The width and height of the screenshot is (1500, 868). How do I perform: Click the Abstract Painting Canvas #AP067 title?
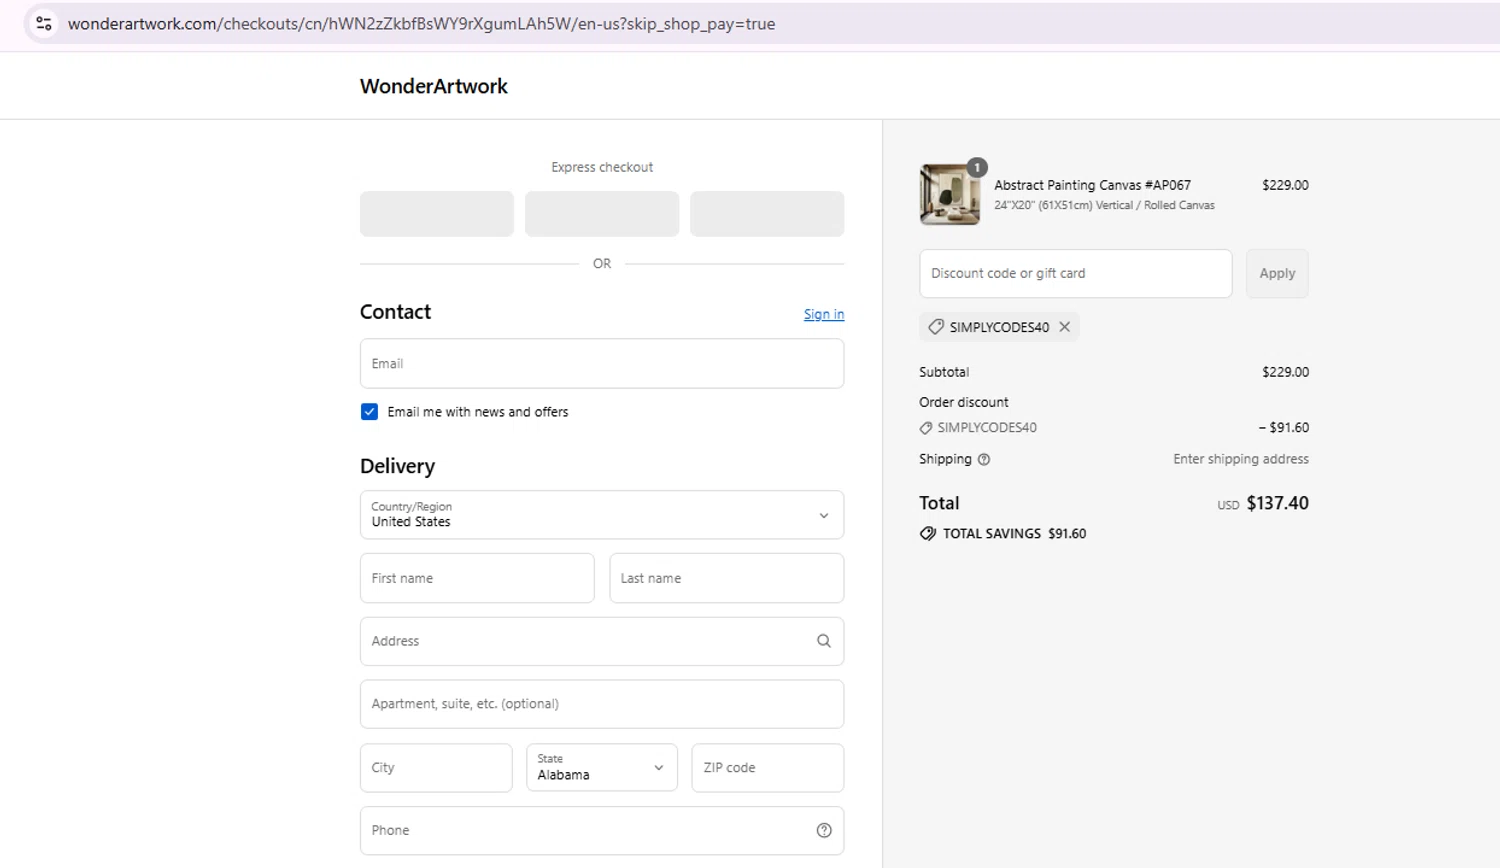point(1092,185)
